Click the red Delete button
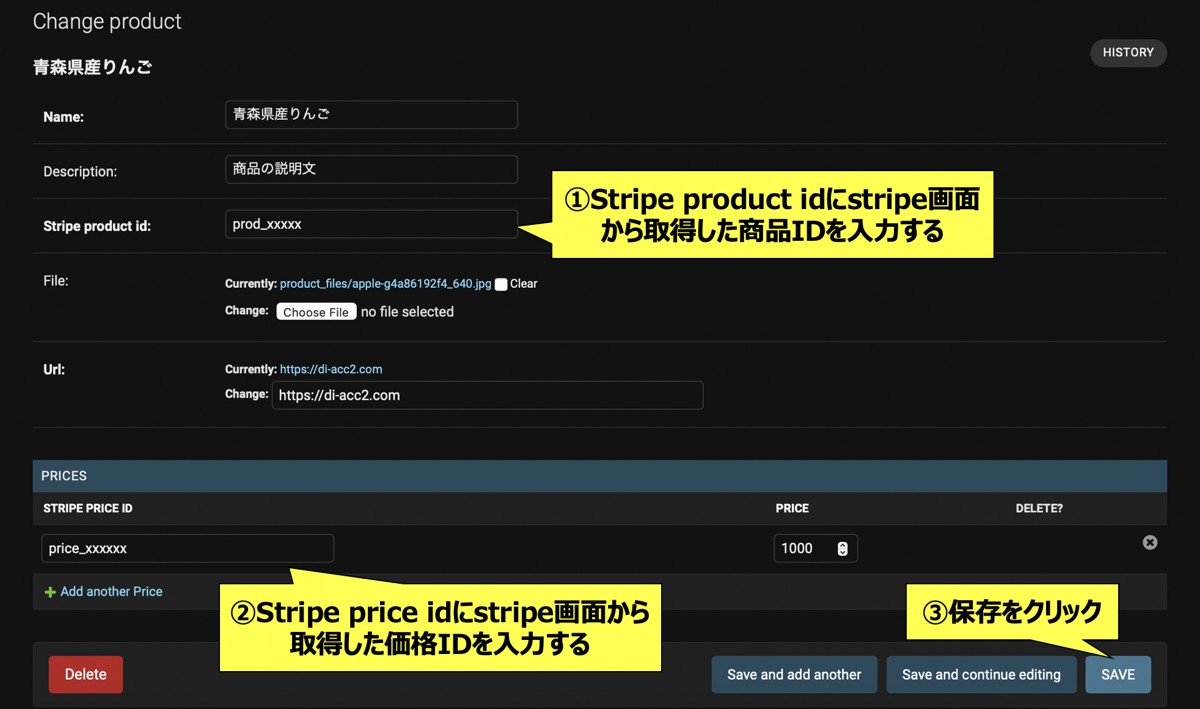This screenshot has width=1200, height=709. click(85, 674)
